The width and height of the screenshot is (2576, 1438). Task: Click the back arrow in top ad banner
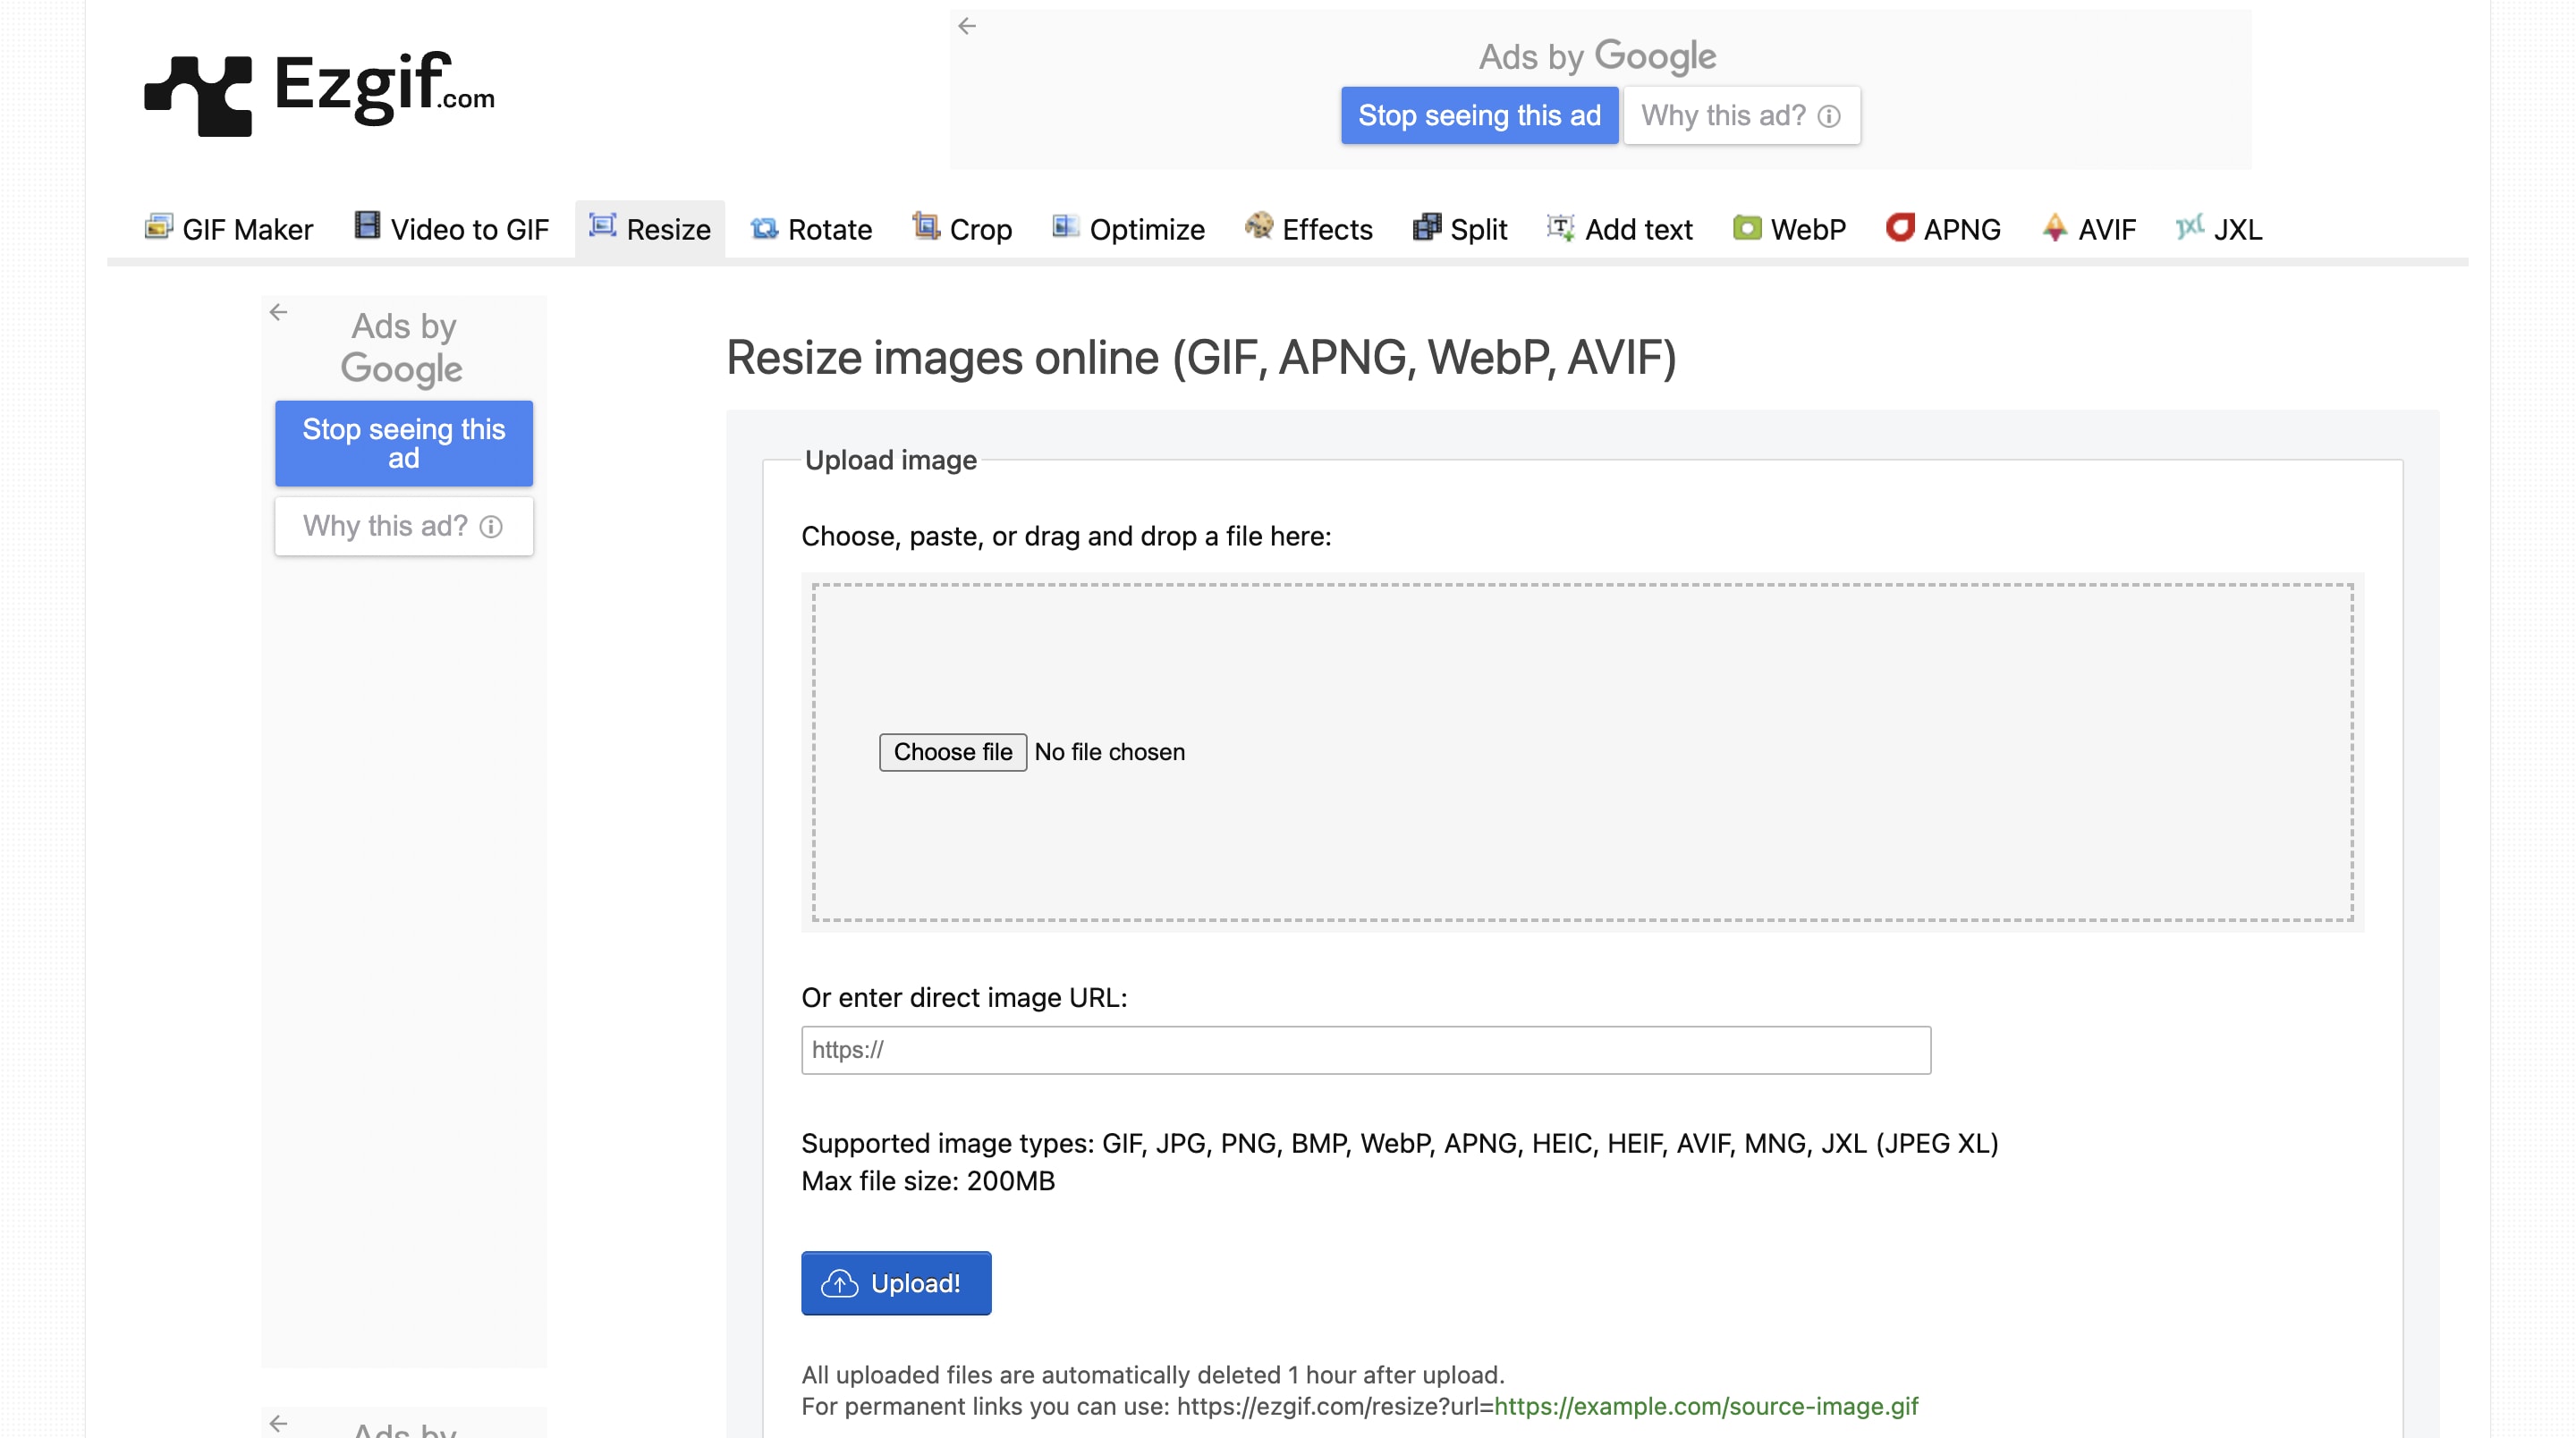[x=966, y=26]
